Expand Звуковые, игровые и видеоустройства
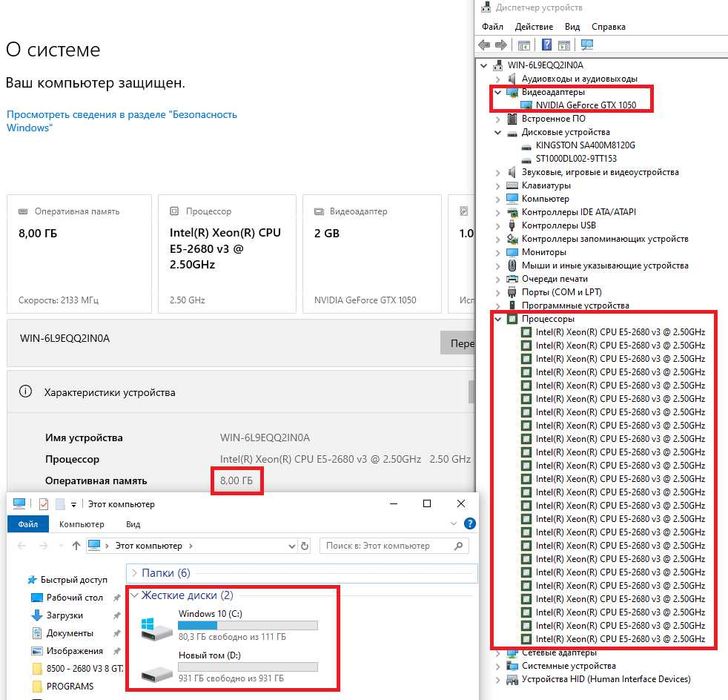 coord(498,172)
